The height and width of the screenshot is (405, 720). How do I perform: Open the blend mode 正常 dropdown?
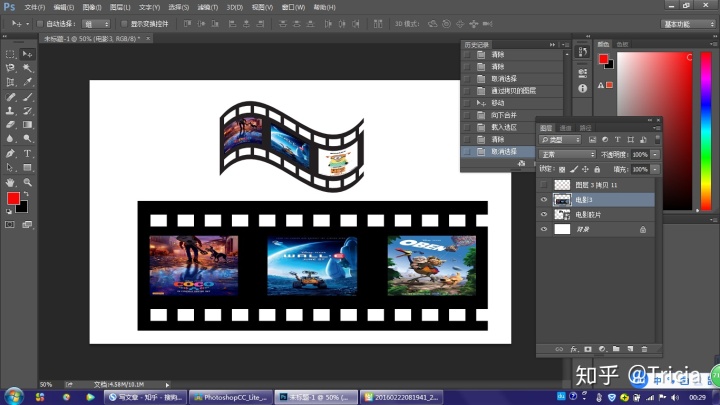568,155
